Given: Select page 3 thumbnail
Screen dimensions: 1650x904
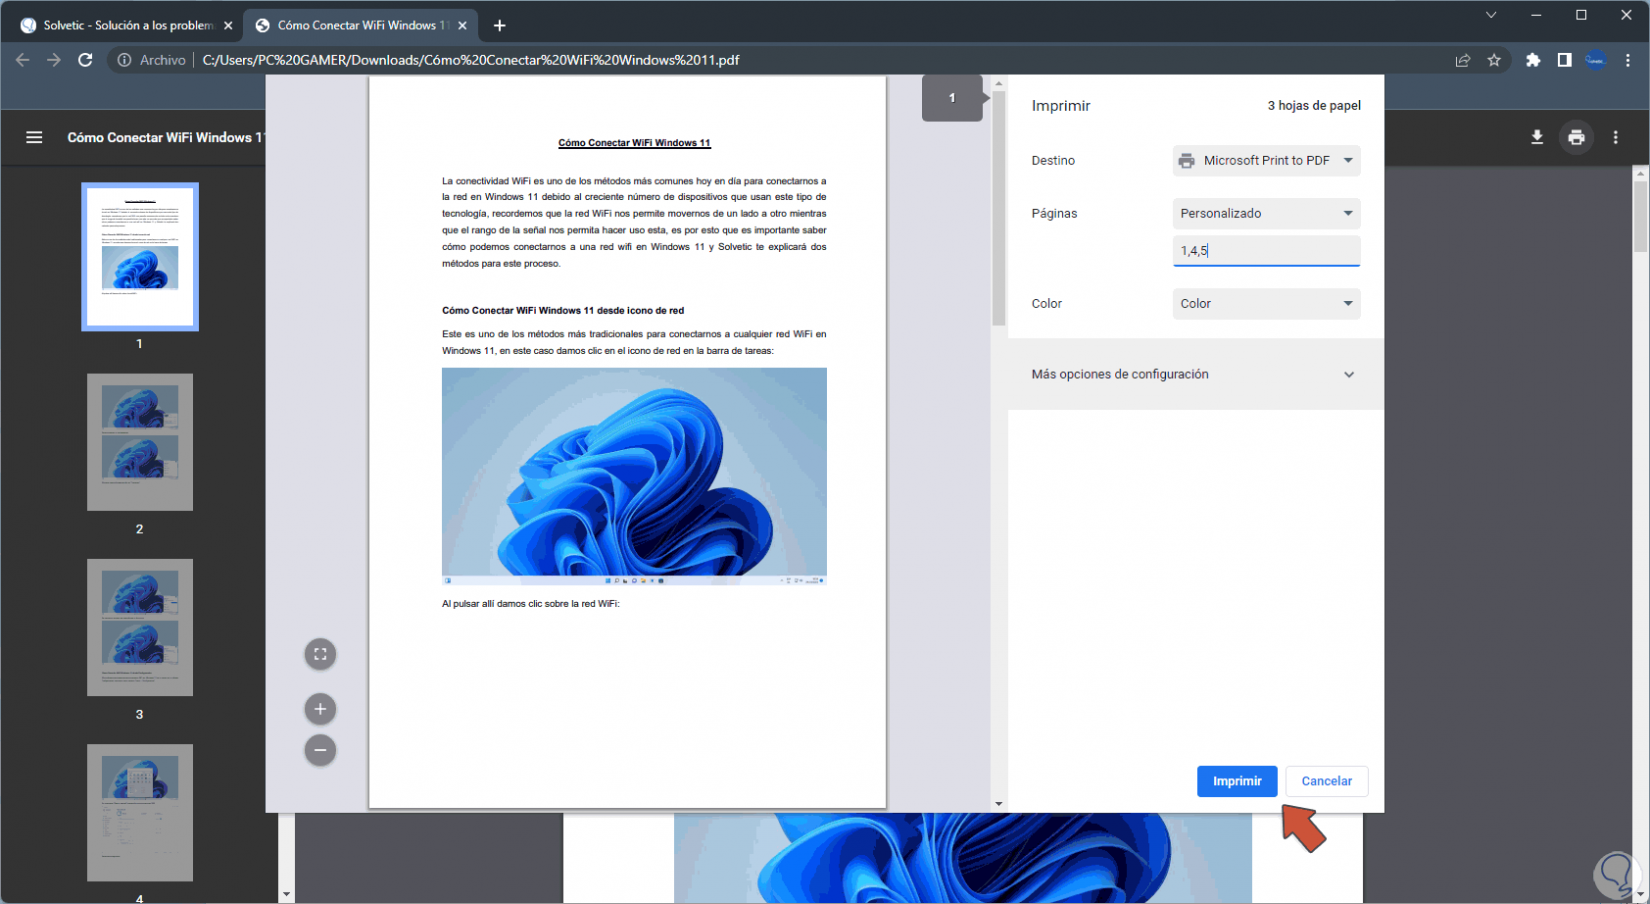Looking at the screenshot, I should click(x=140, y=627).
